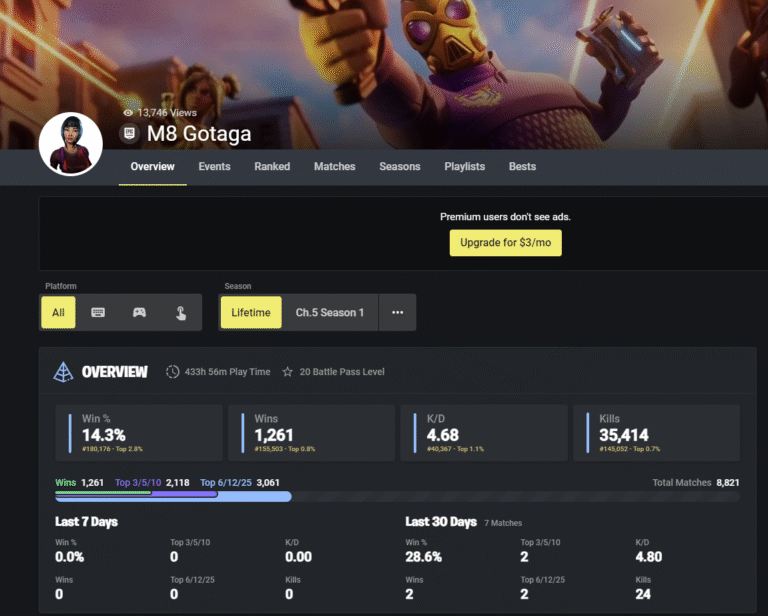Click the eye icon next to 13,746 Views
The image size is (768, 616).
pyautogui.click(x=128, y=113)
